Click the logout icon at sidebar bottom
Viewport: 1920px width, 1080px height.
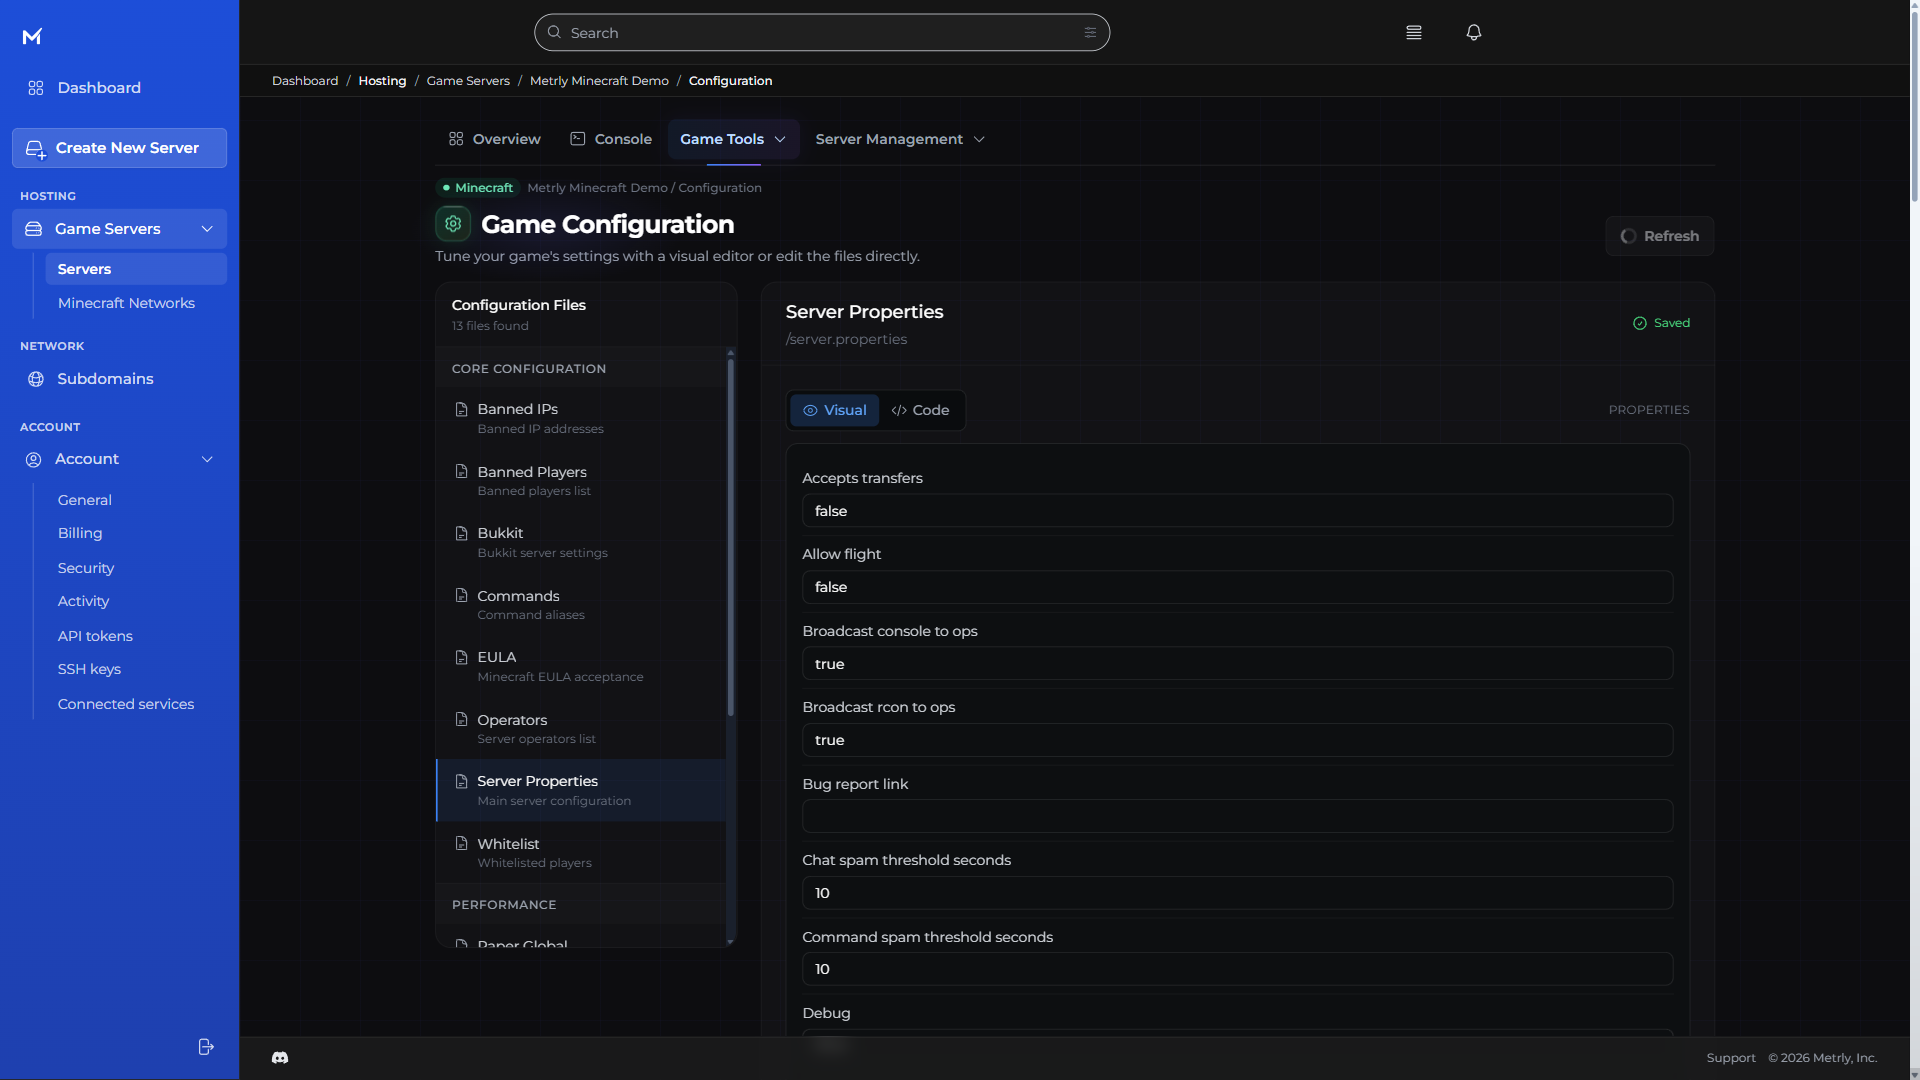tap(206, 1046)
